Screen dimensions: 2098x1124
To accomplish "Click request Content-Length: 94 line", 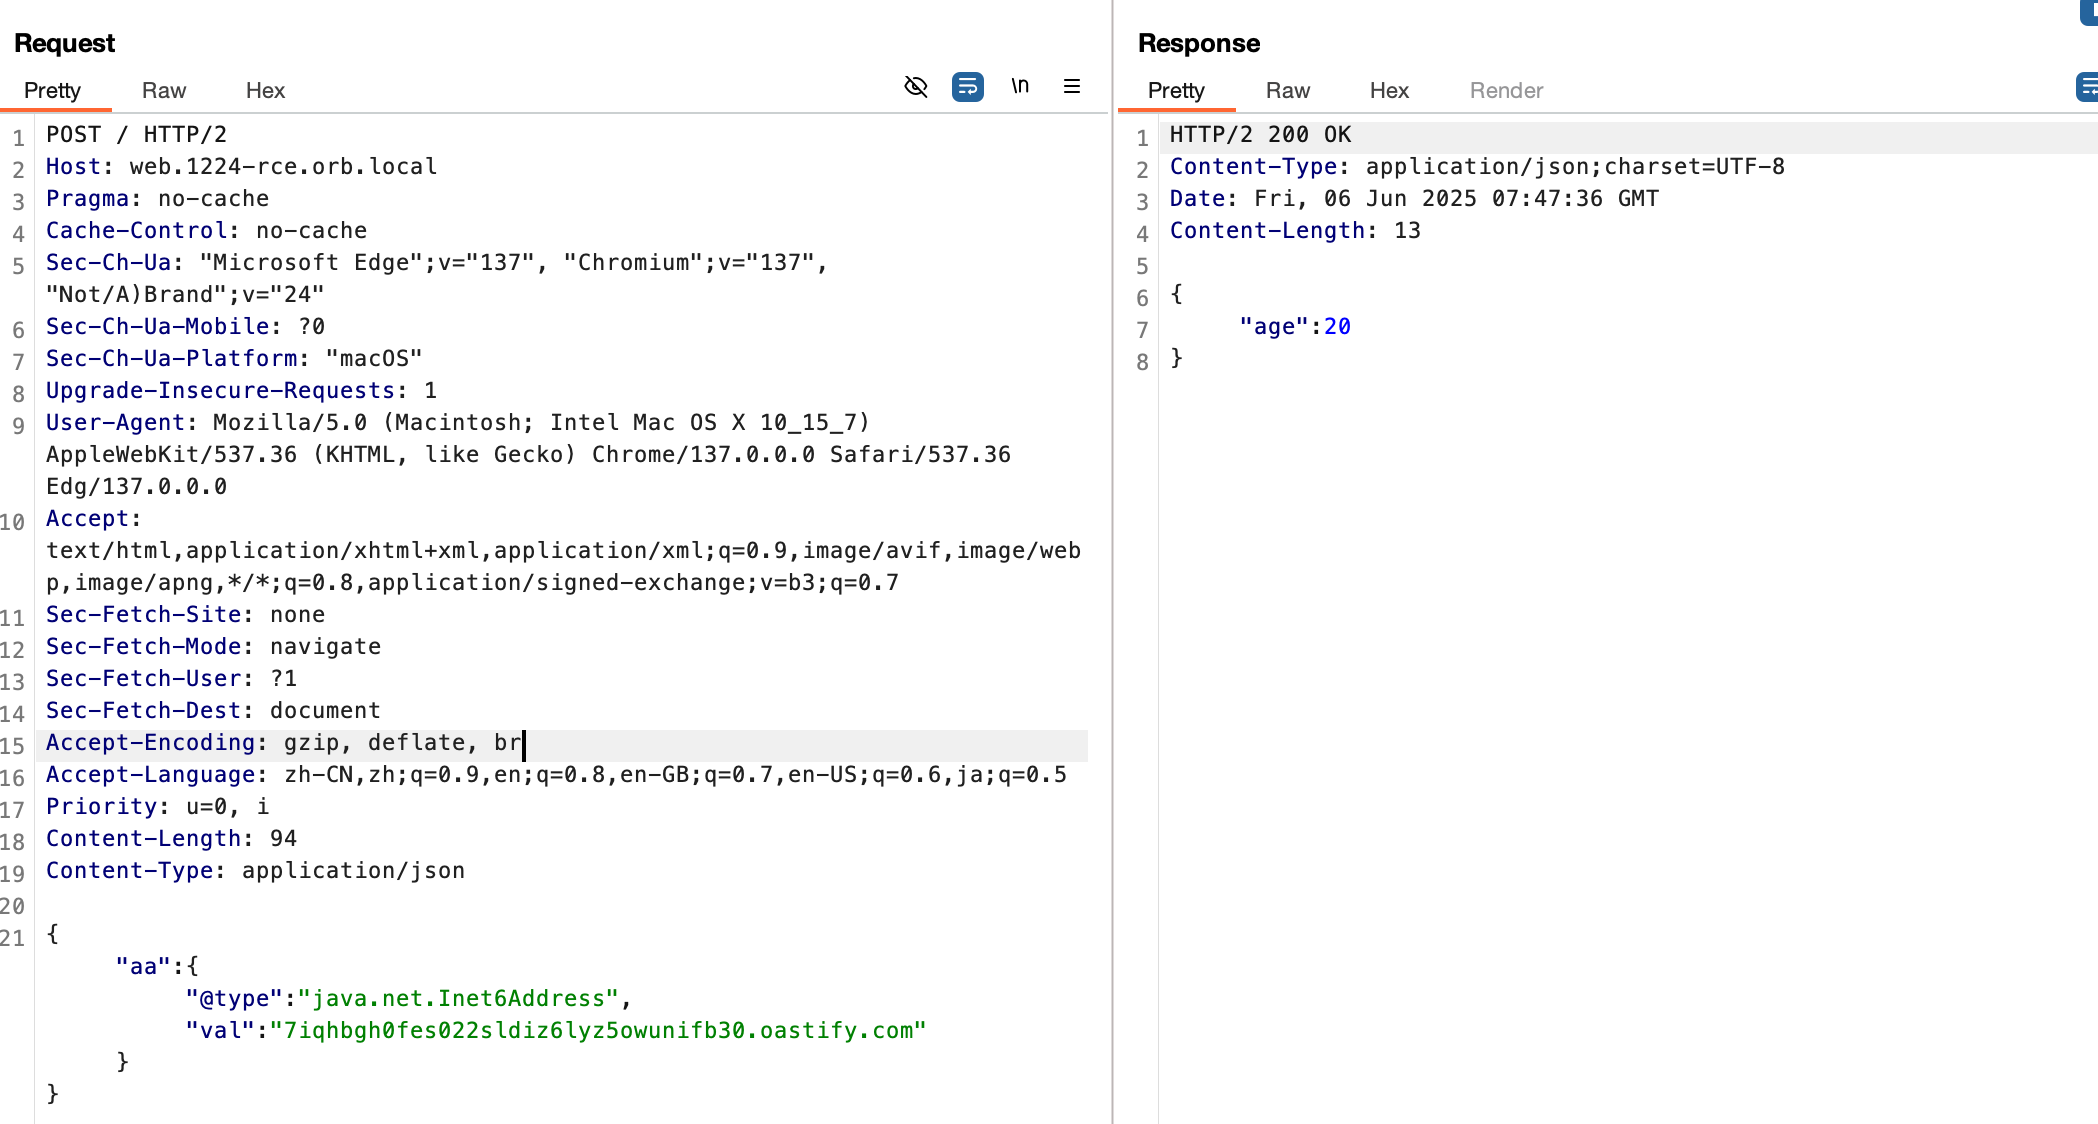I will pos(172,839).
